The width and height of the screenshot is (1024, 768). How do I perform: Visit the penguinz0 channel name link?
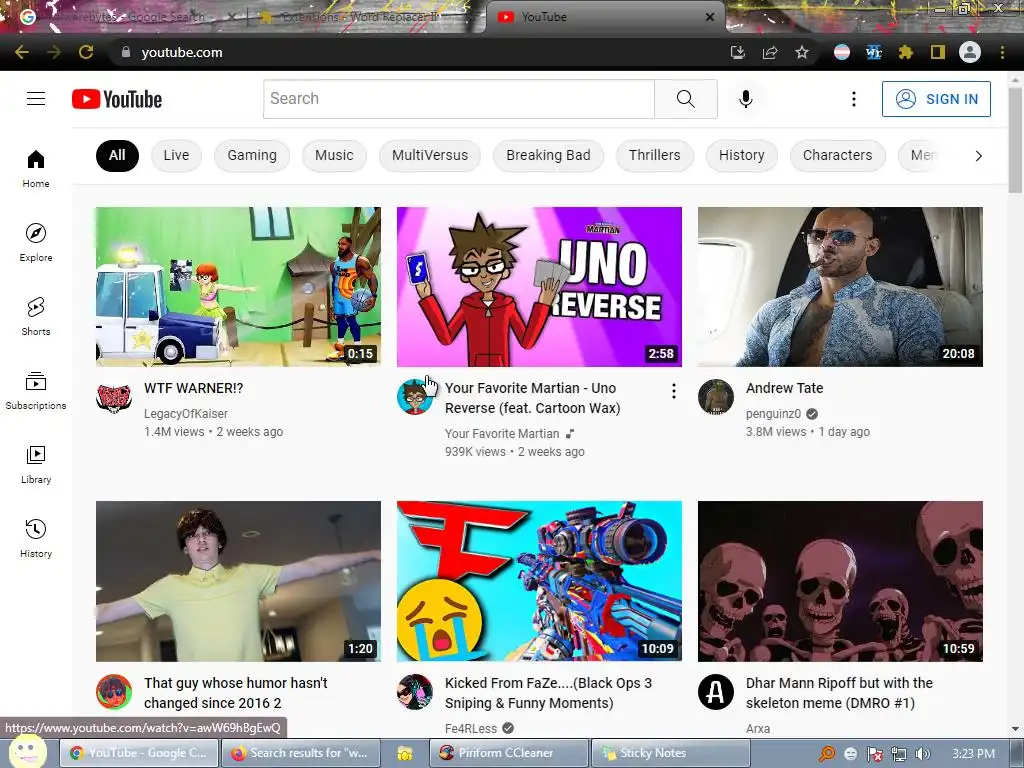coord(773,413)
